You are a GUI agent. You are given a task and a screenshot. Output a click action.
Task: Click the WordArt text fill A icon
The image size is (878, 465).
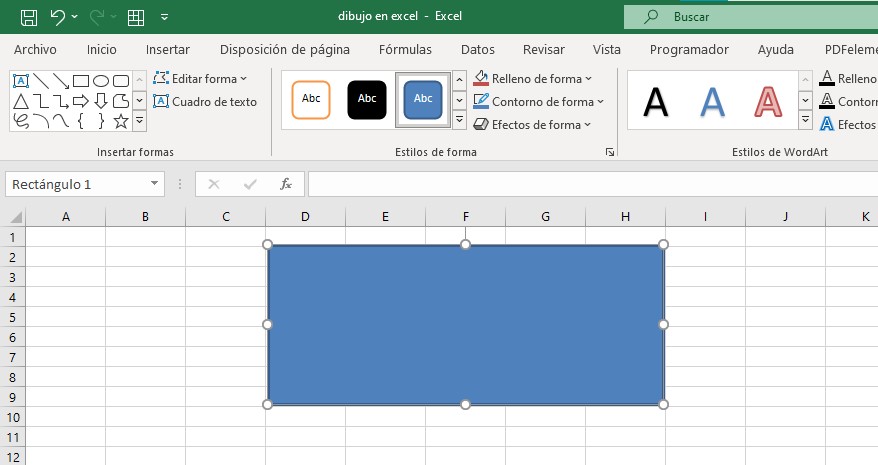coord(827,78)
